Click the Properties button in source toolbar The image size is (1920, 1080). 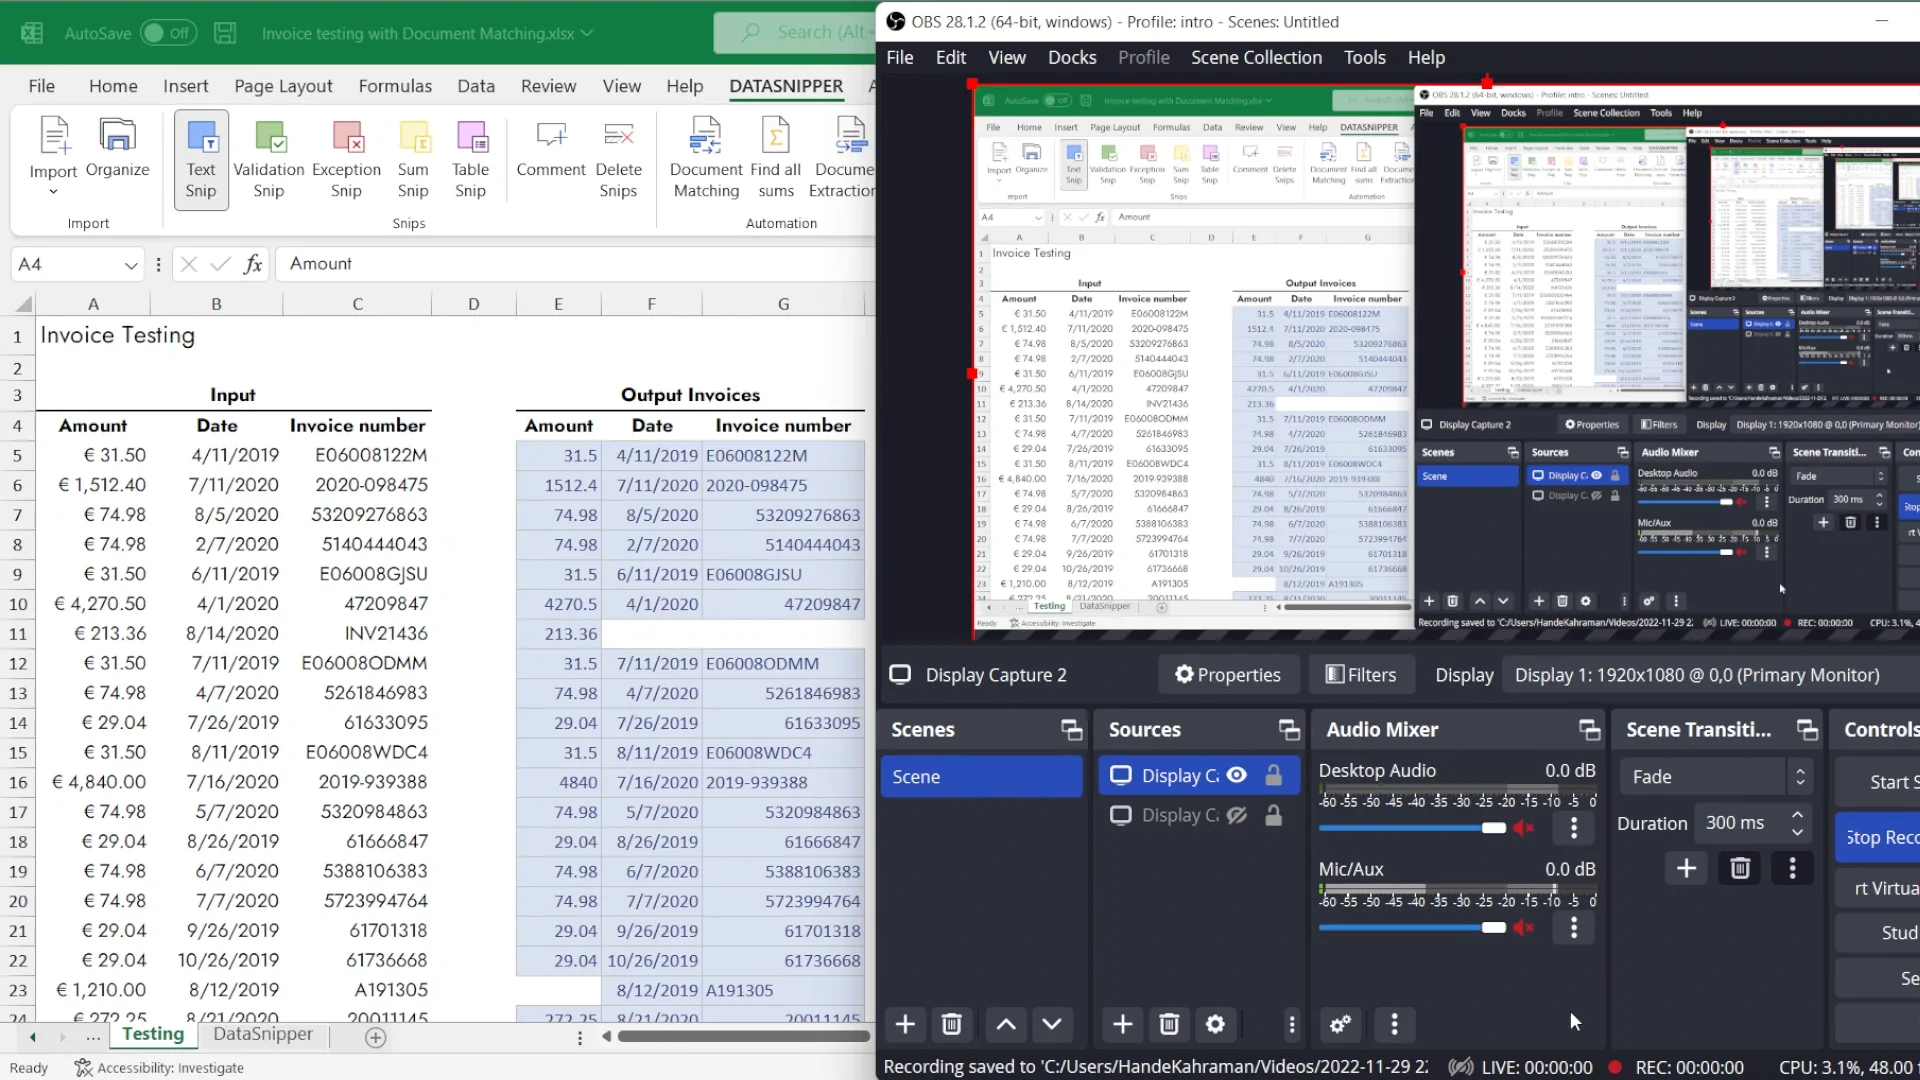point(1228,675)
